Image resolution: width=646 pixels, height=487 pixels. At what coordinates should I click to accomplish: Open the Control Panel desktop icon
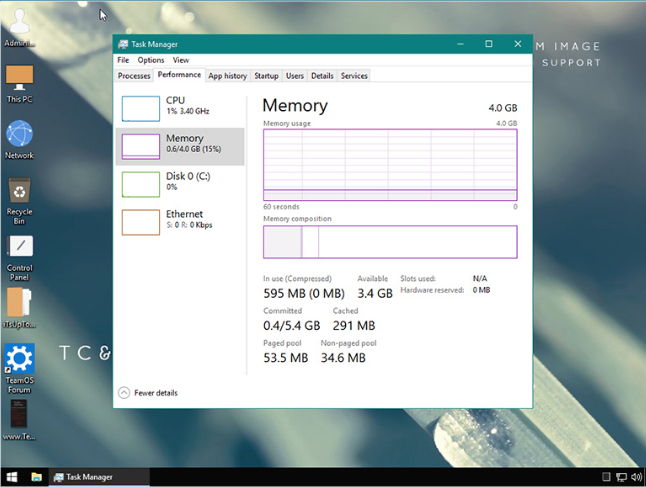coord(19,258)
